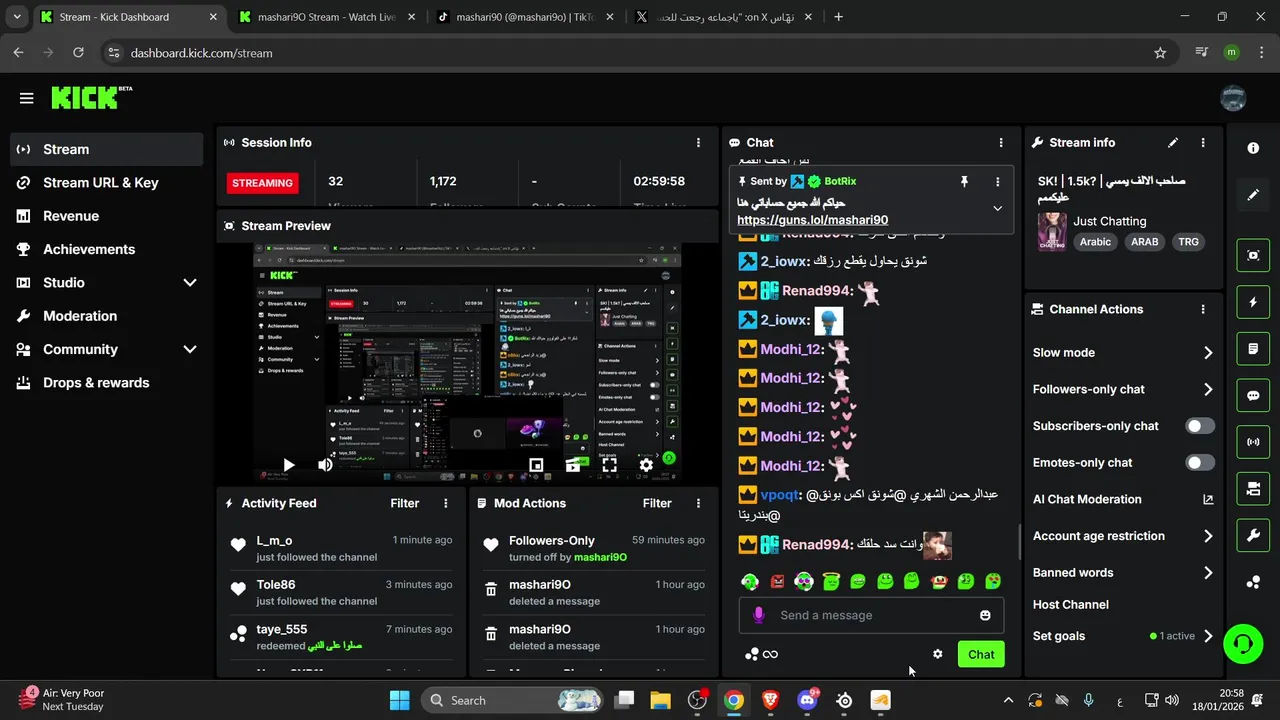This screenshot has height=720, width=1280.
Task: Click channel points infinity balance below chat
Action: click(x=761, y=654)
